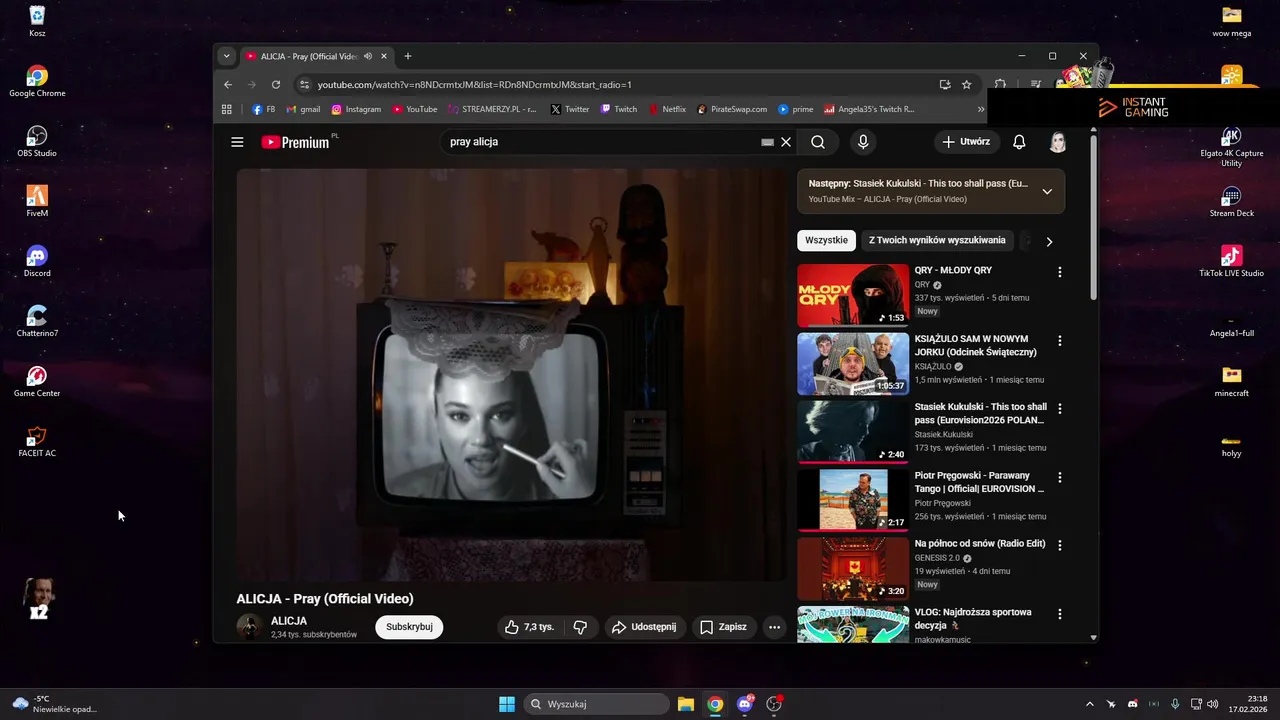Open Piotr Pręgowski Parawany Tango video title
This screenshot has width=1280, height=720.
pyautogui.click(x=979, y=482)
